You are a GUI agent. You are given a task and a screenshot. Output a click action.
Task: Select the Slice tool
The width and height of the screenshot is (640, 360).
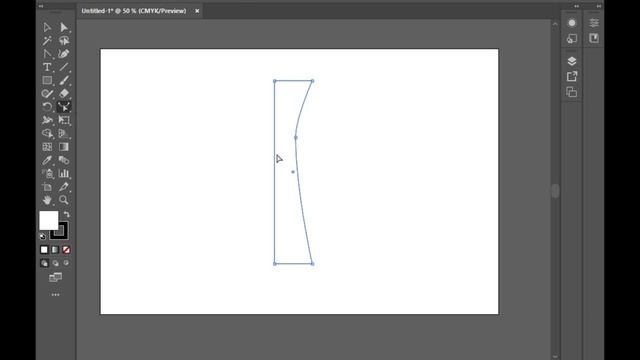64,187
